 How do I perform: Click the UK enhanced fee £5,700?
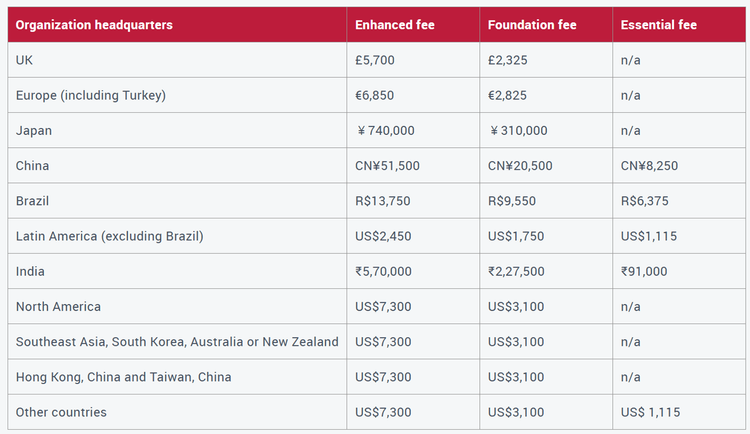coord(376,60)
